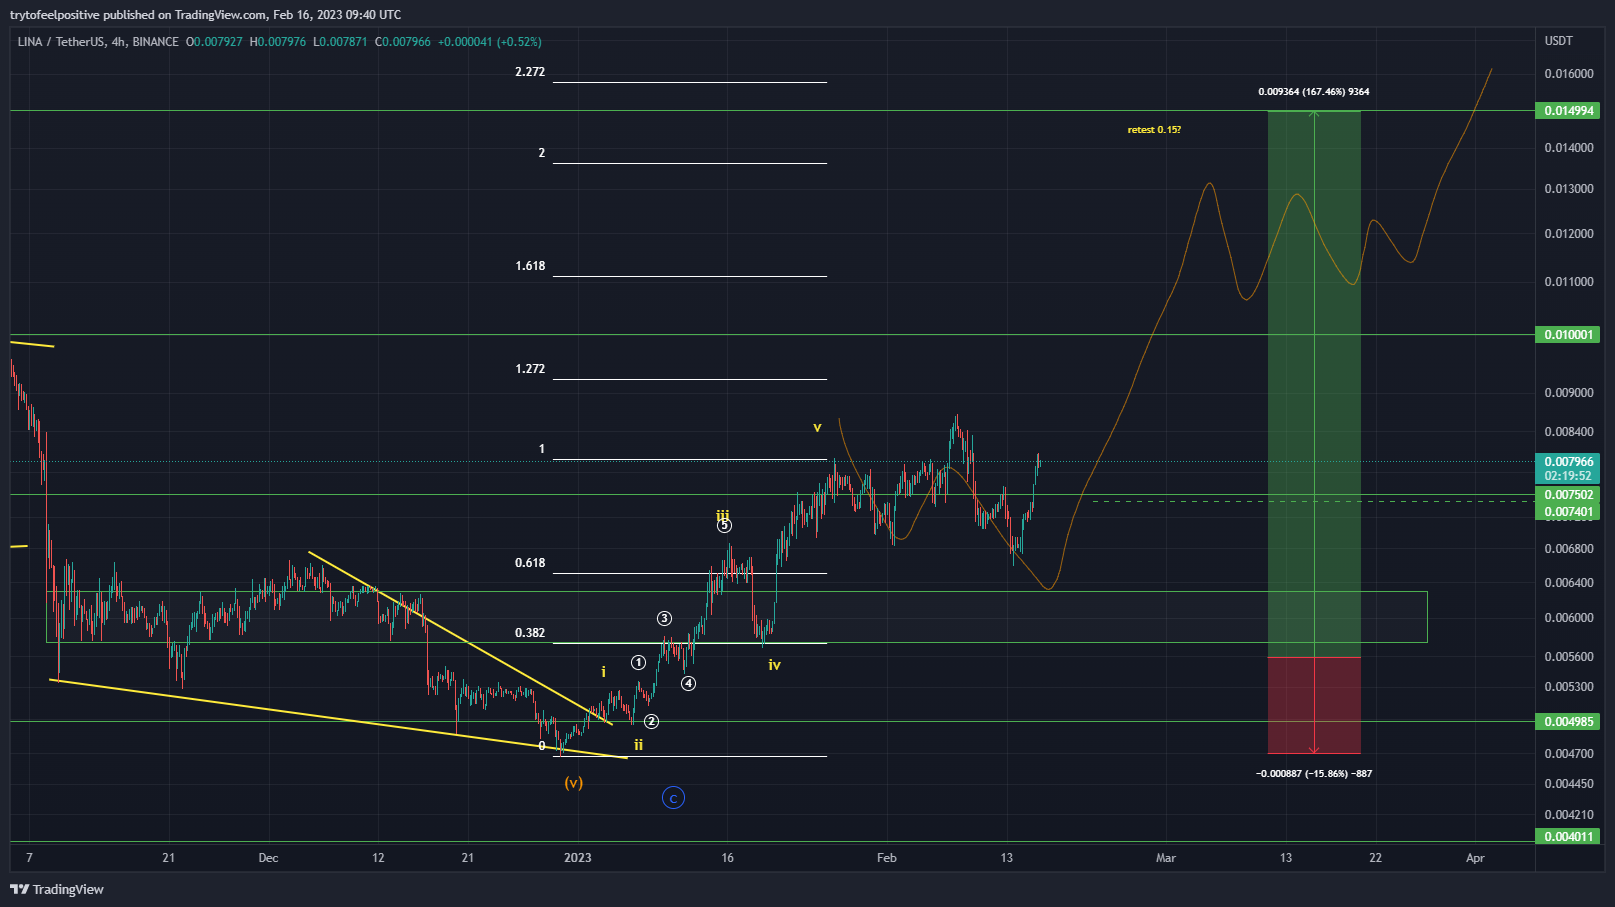The width and height of the screenshot is (1615, 907).
Task: Click the USDT currency label
Action: 1559,41
